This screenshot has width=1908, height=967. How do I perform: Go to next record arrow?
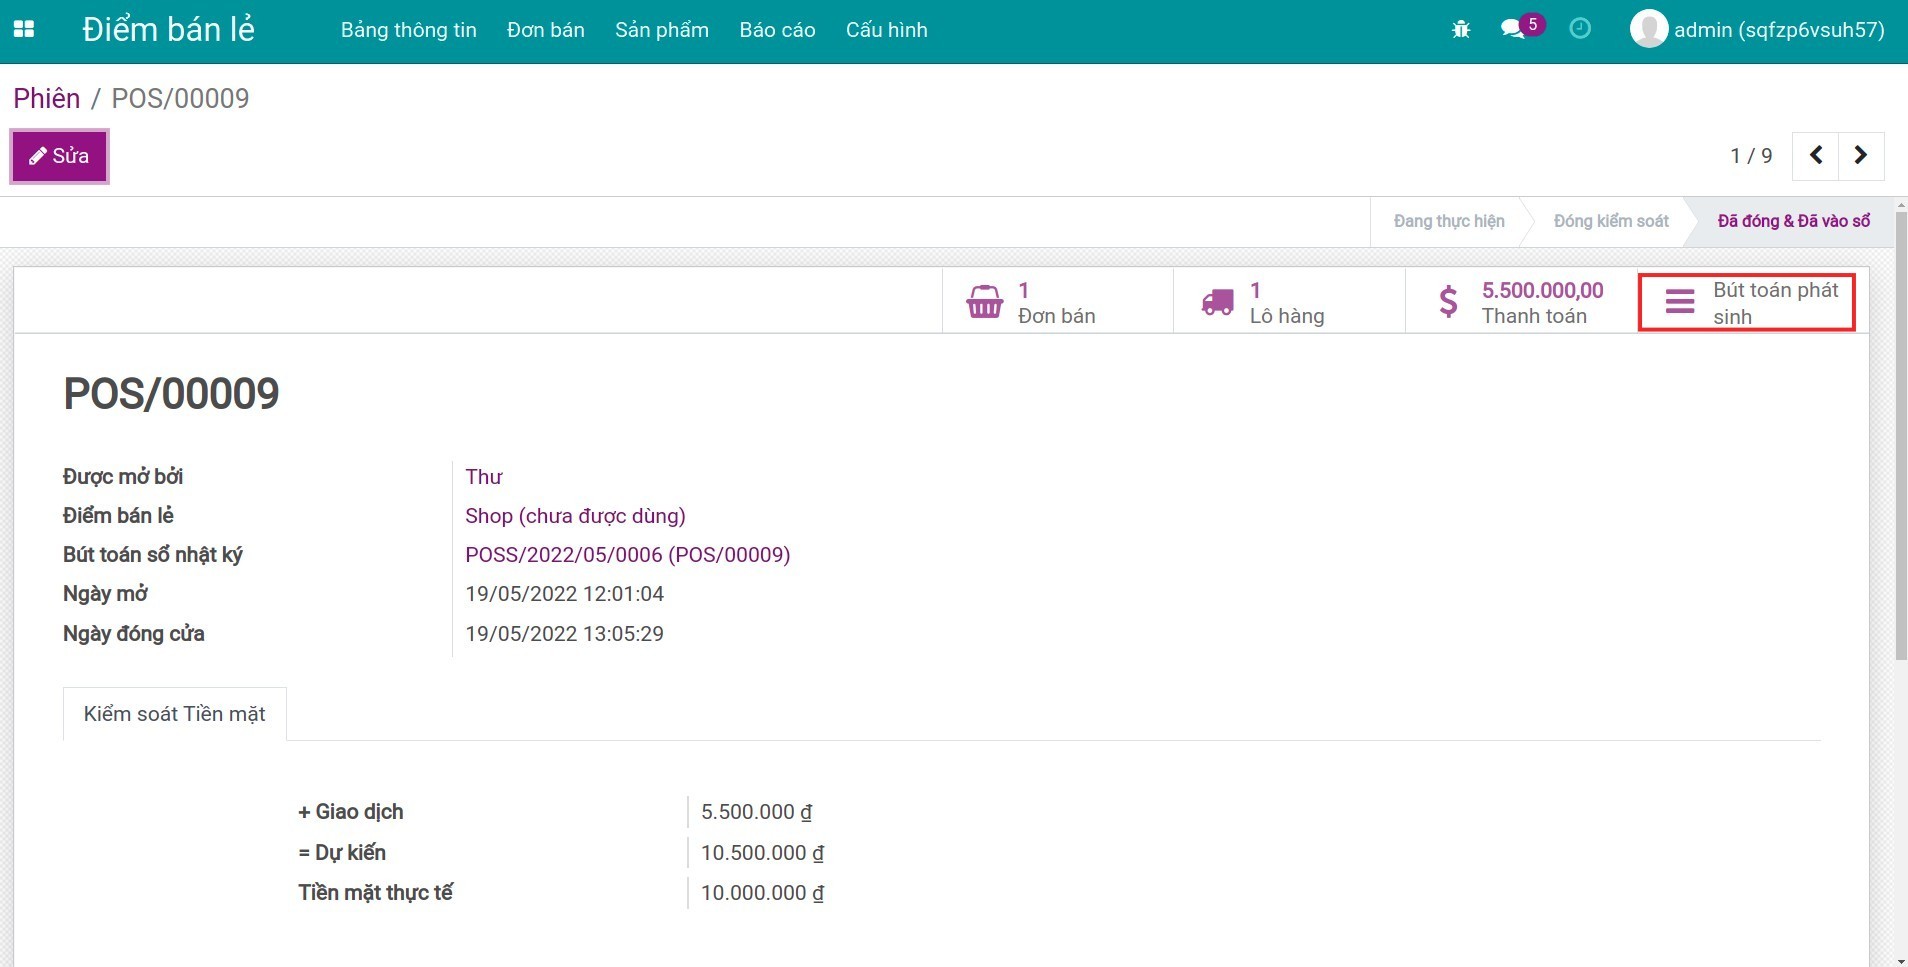click(x=1861, y=155)
